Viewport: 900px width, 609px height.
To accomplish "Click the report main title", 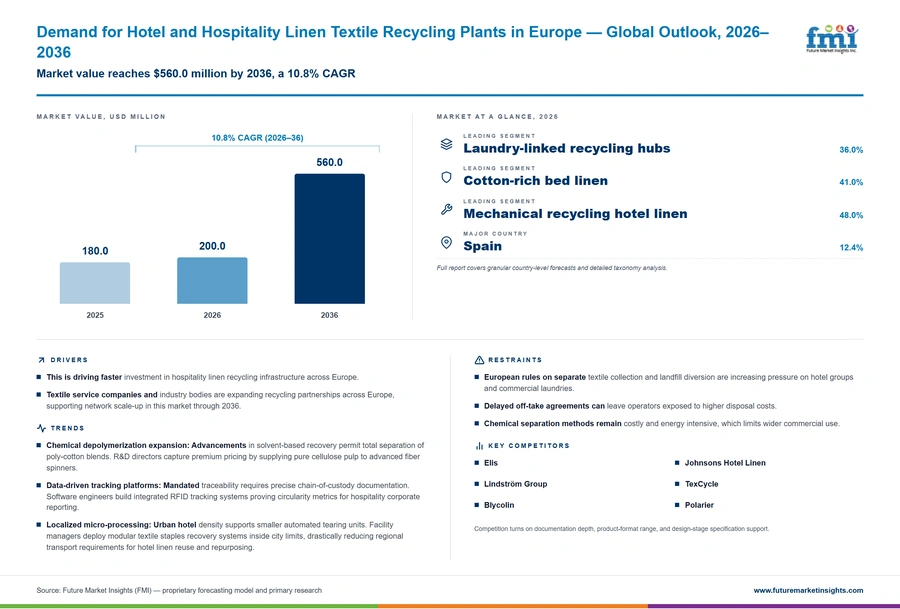I will coord(402,42).
